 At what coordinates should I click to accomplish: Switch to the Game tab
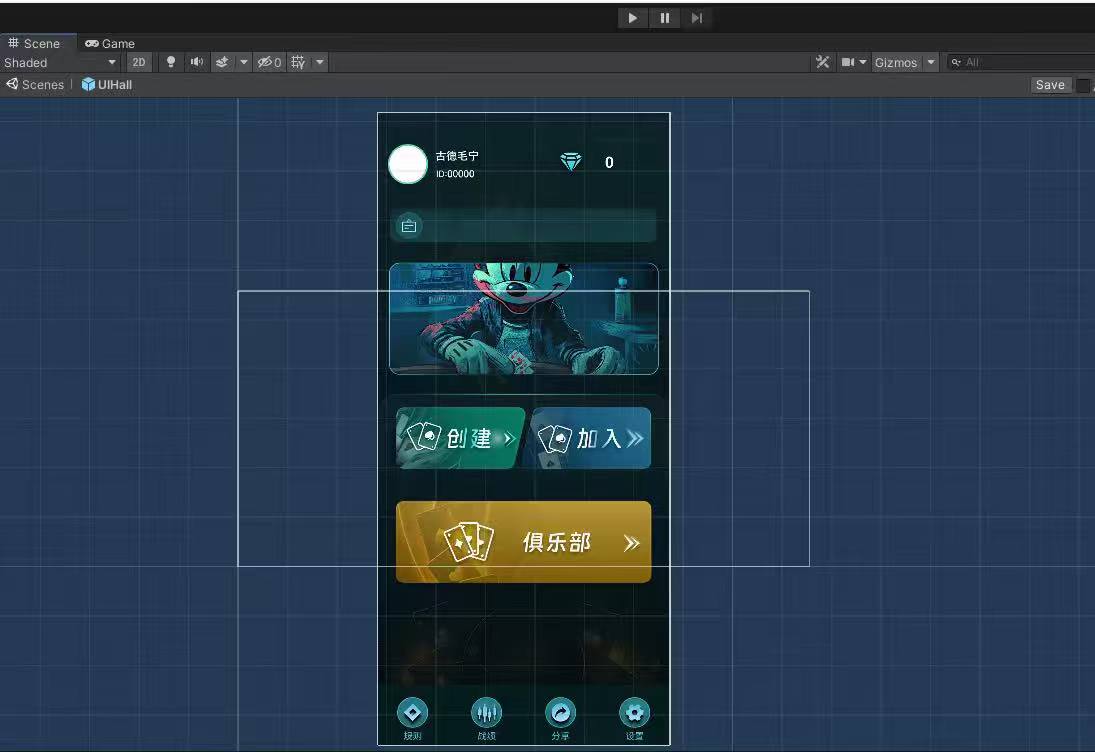(110, 43)
